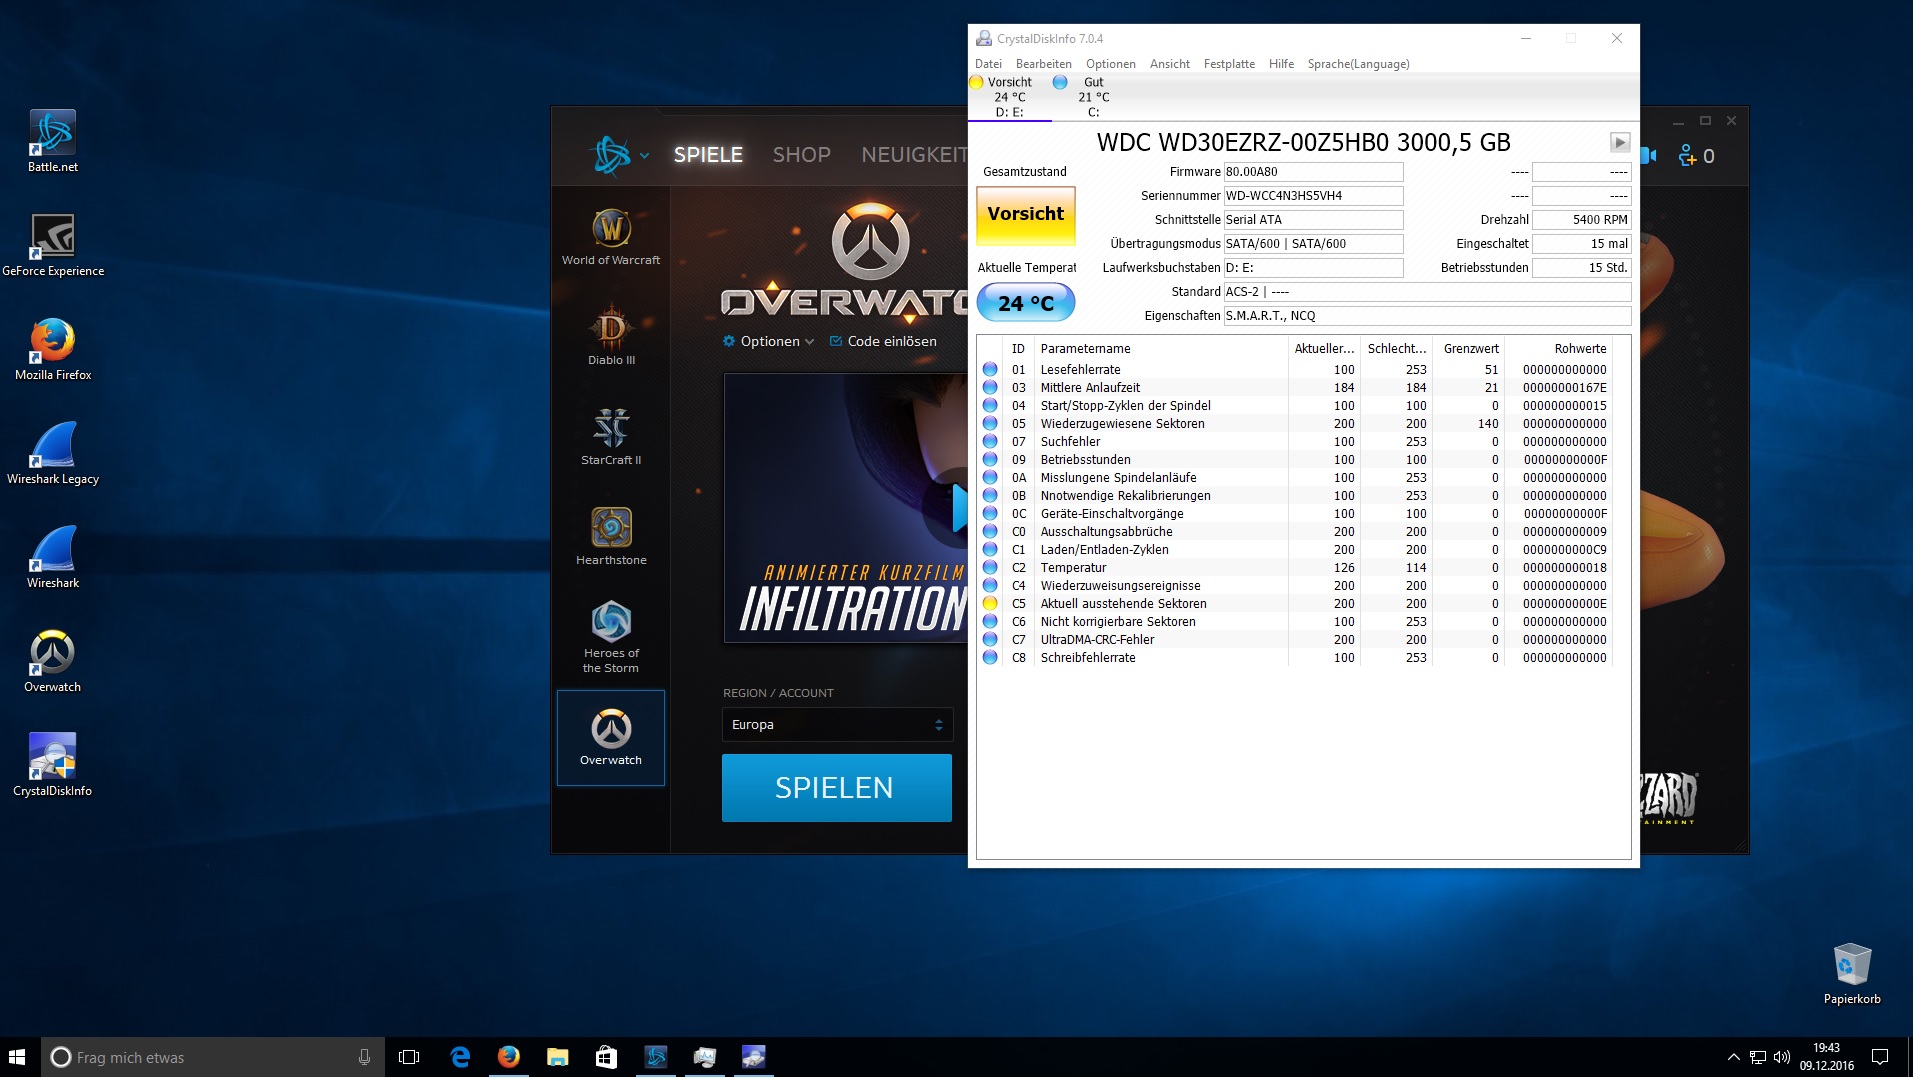
Task: Select Overwatch in the Battle.net sidebar
Action: click(x=611, y=738)
